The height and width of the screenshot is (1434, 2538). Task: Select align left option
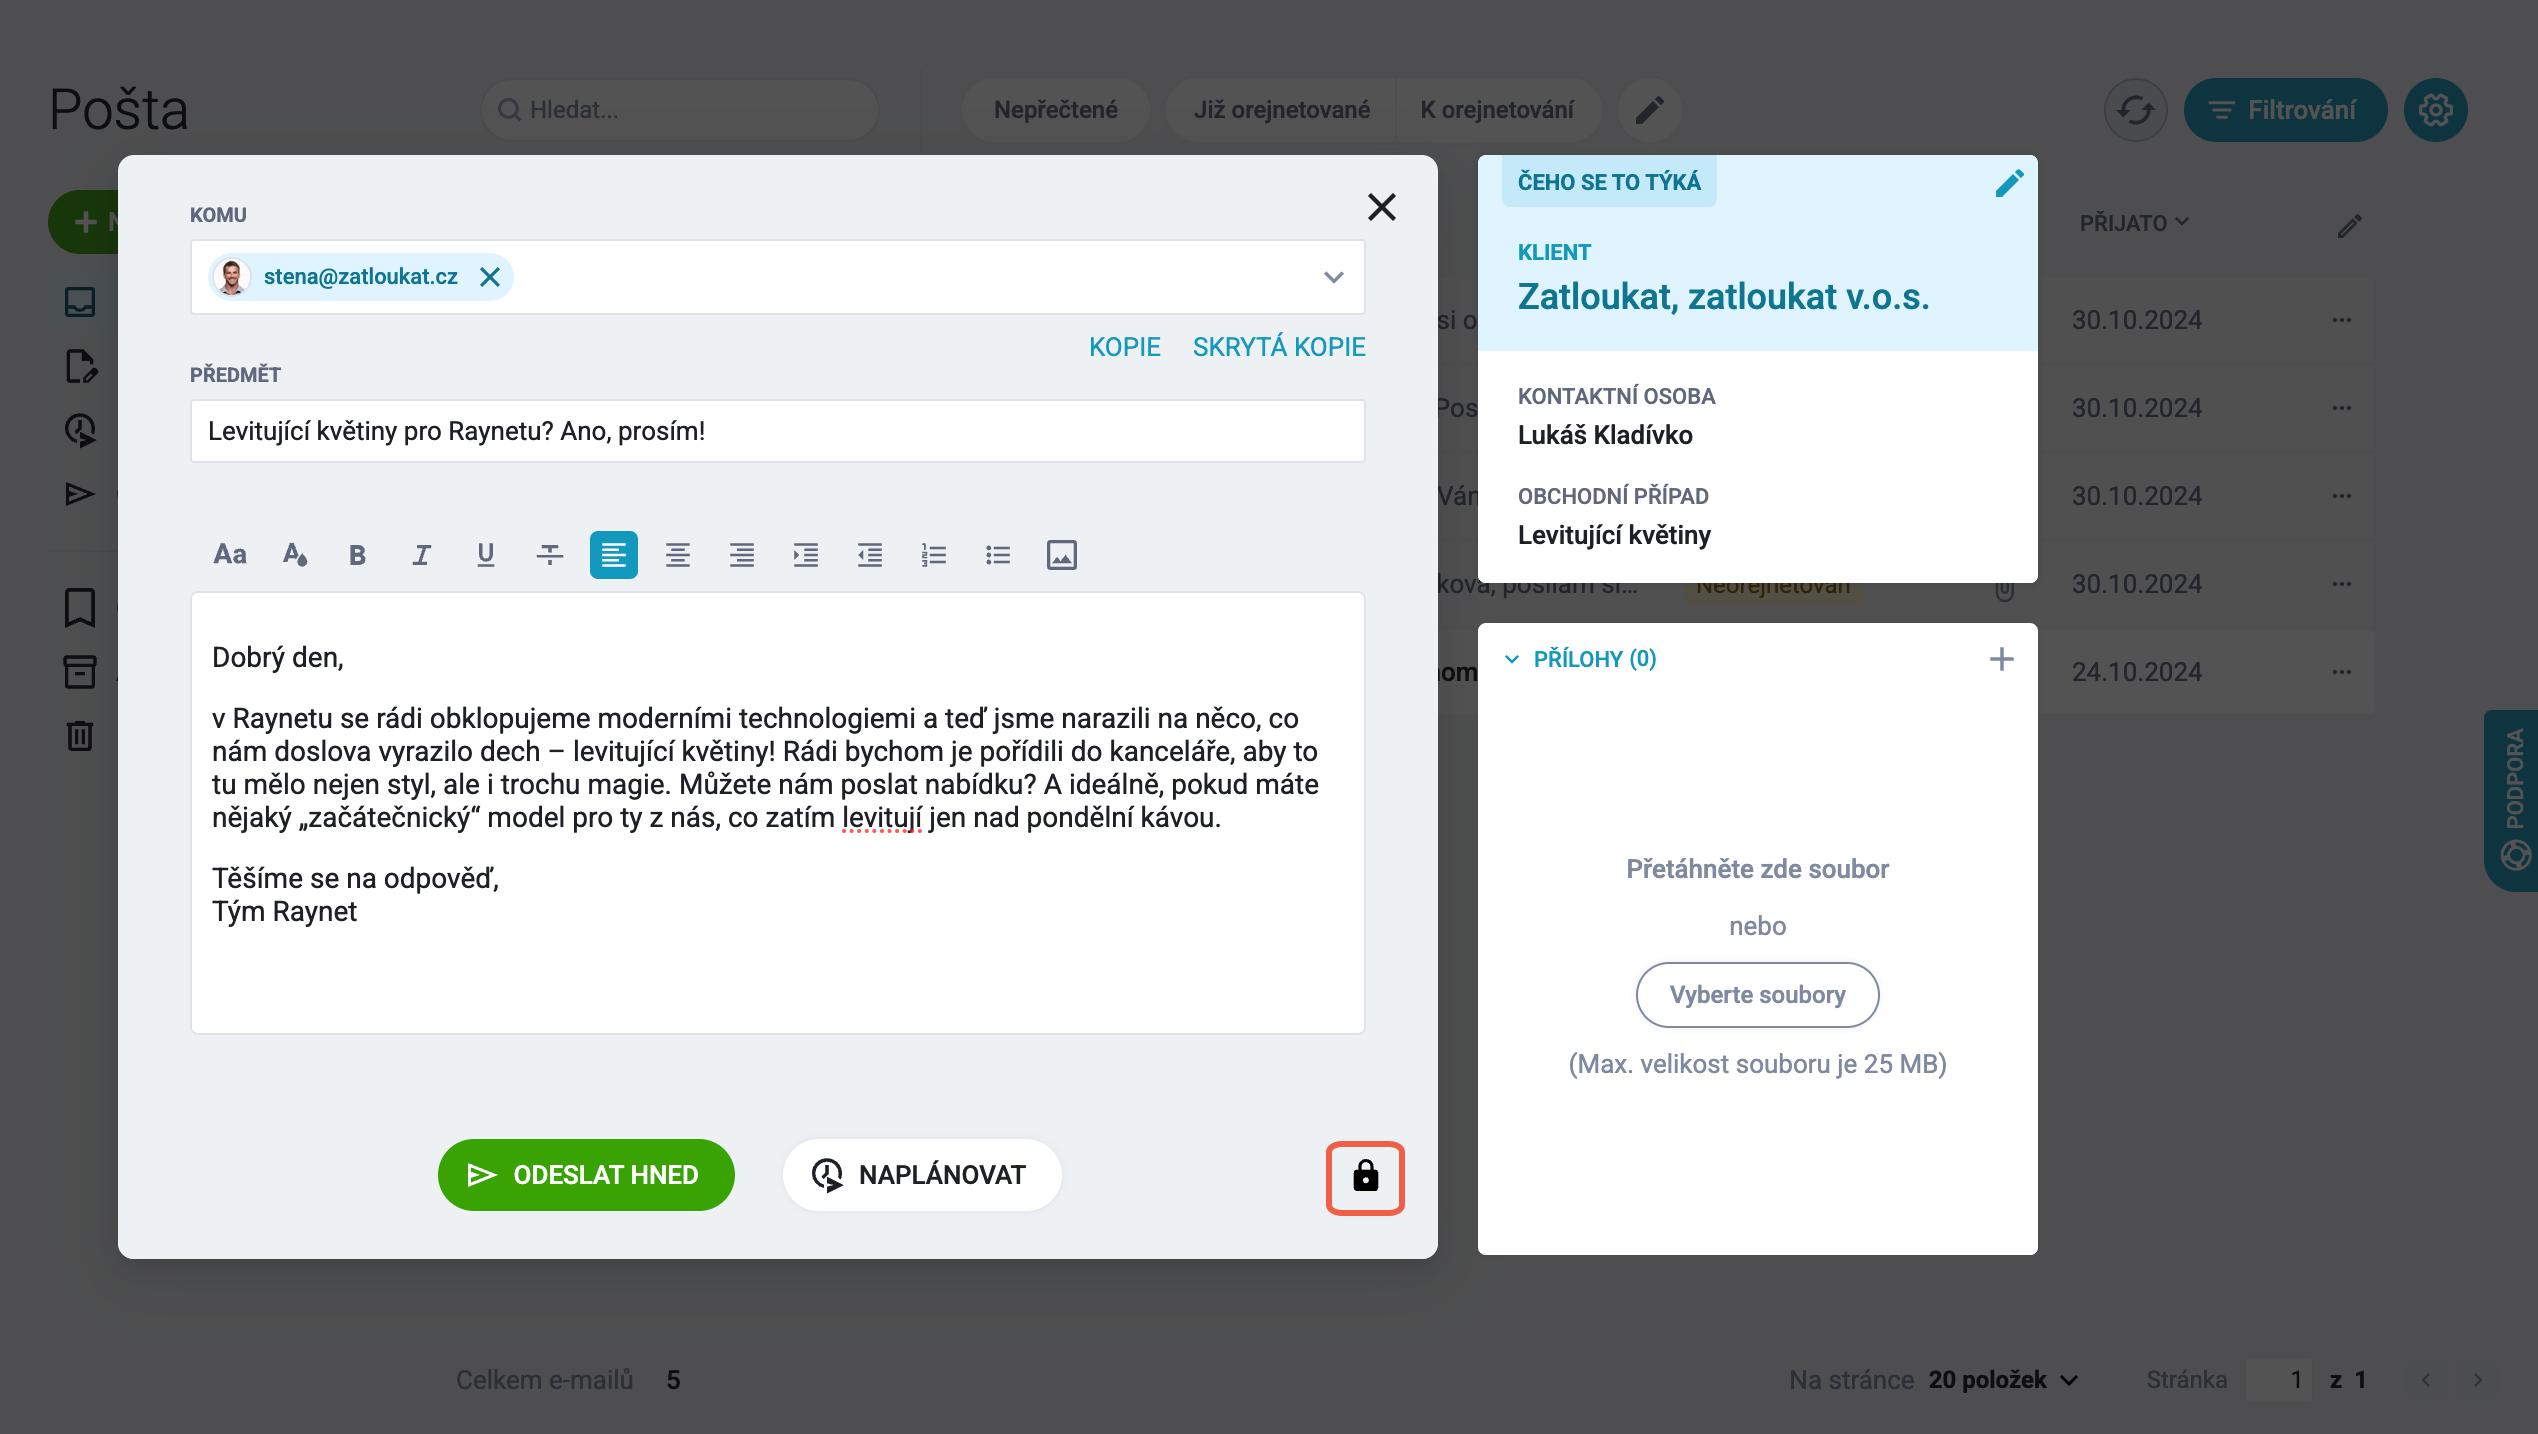pyautogui.click(x=614, y=554)
